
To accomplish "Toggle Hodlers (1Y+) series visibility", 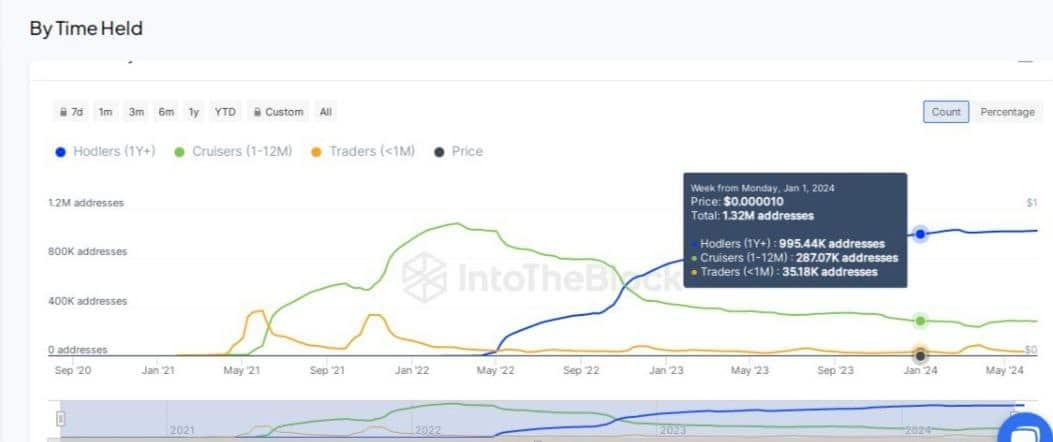I will coord(105,152).
